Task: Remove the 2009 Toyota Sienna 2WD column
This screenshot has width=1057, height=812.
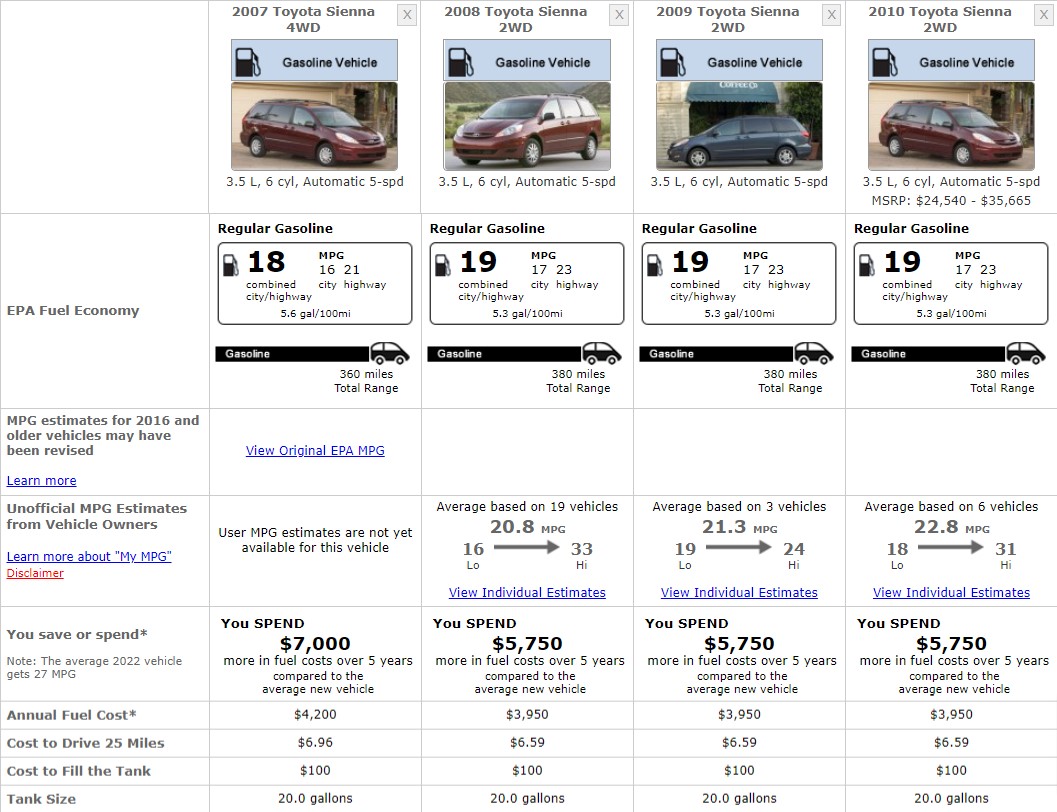Action: coord(831,15)
